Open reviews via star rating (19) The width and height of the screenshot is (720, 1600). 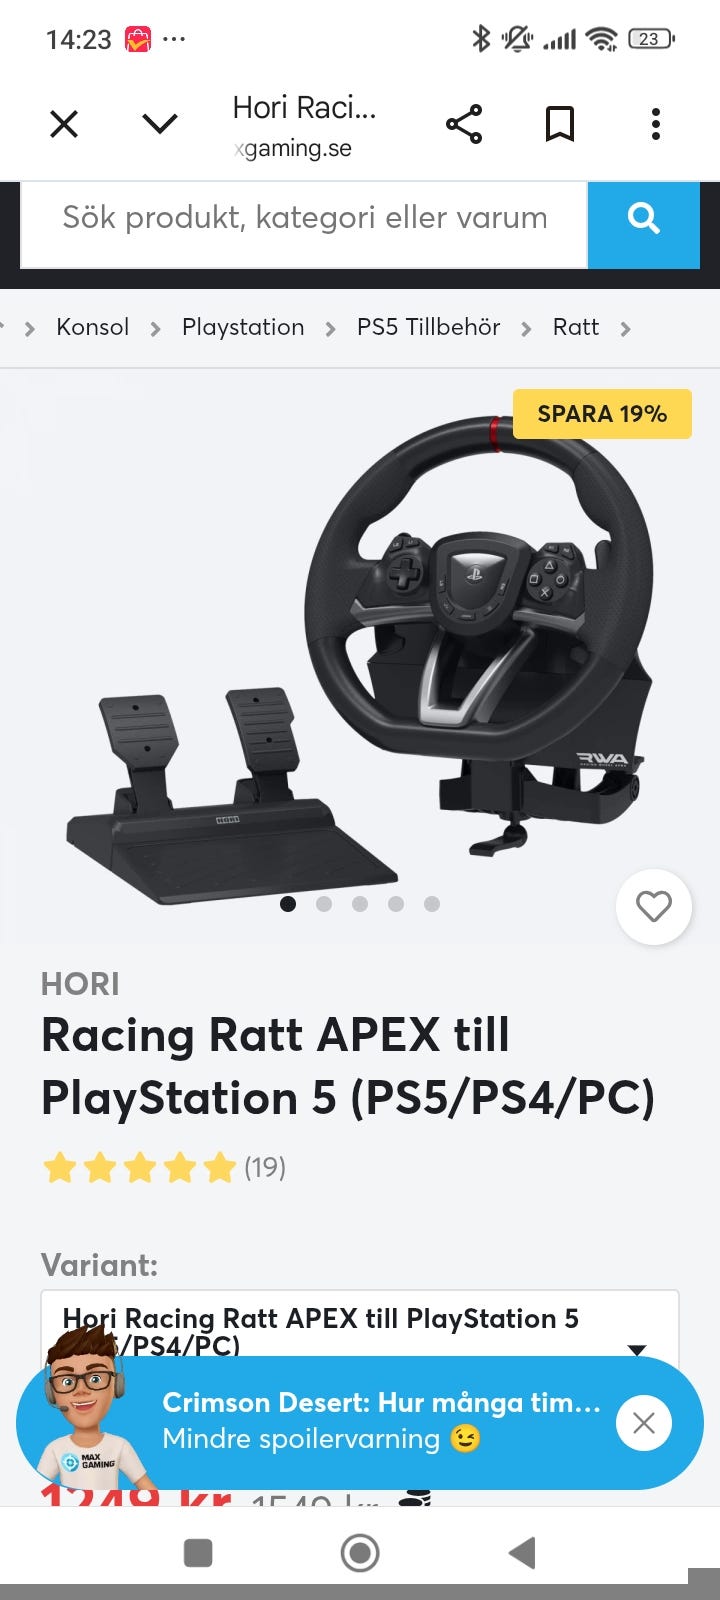tap(164, 1167)
